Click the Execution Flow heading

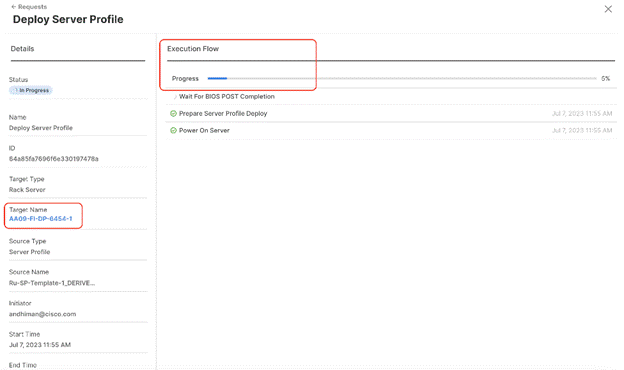point(193,49)
